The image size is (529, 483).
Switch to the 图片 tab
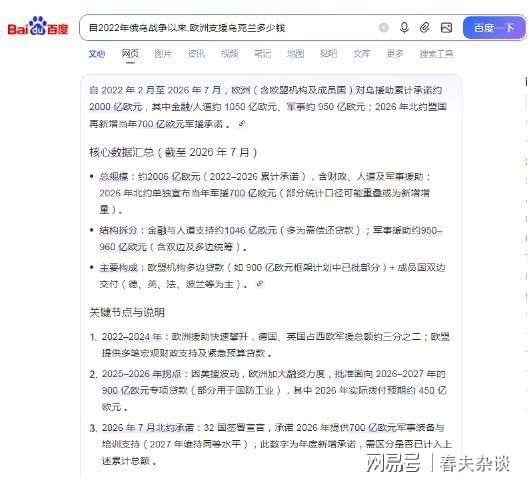pos(163,54)
